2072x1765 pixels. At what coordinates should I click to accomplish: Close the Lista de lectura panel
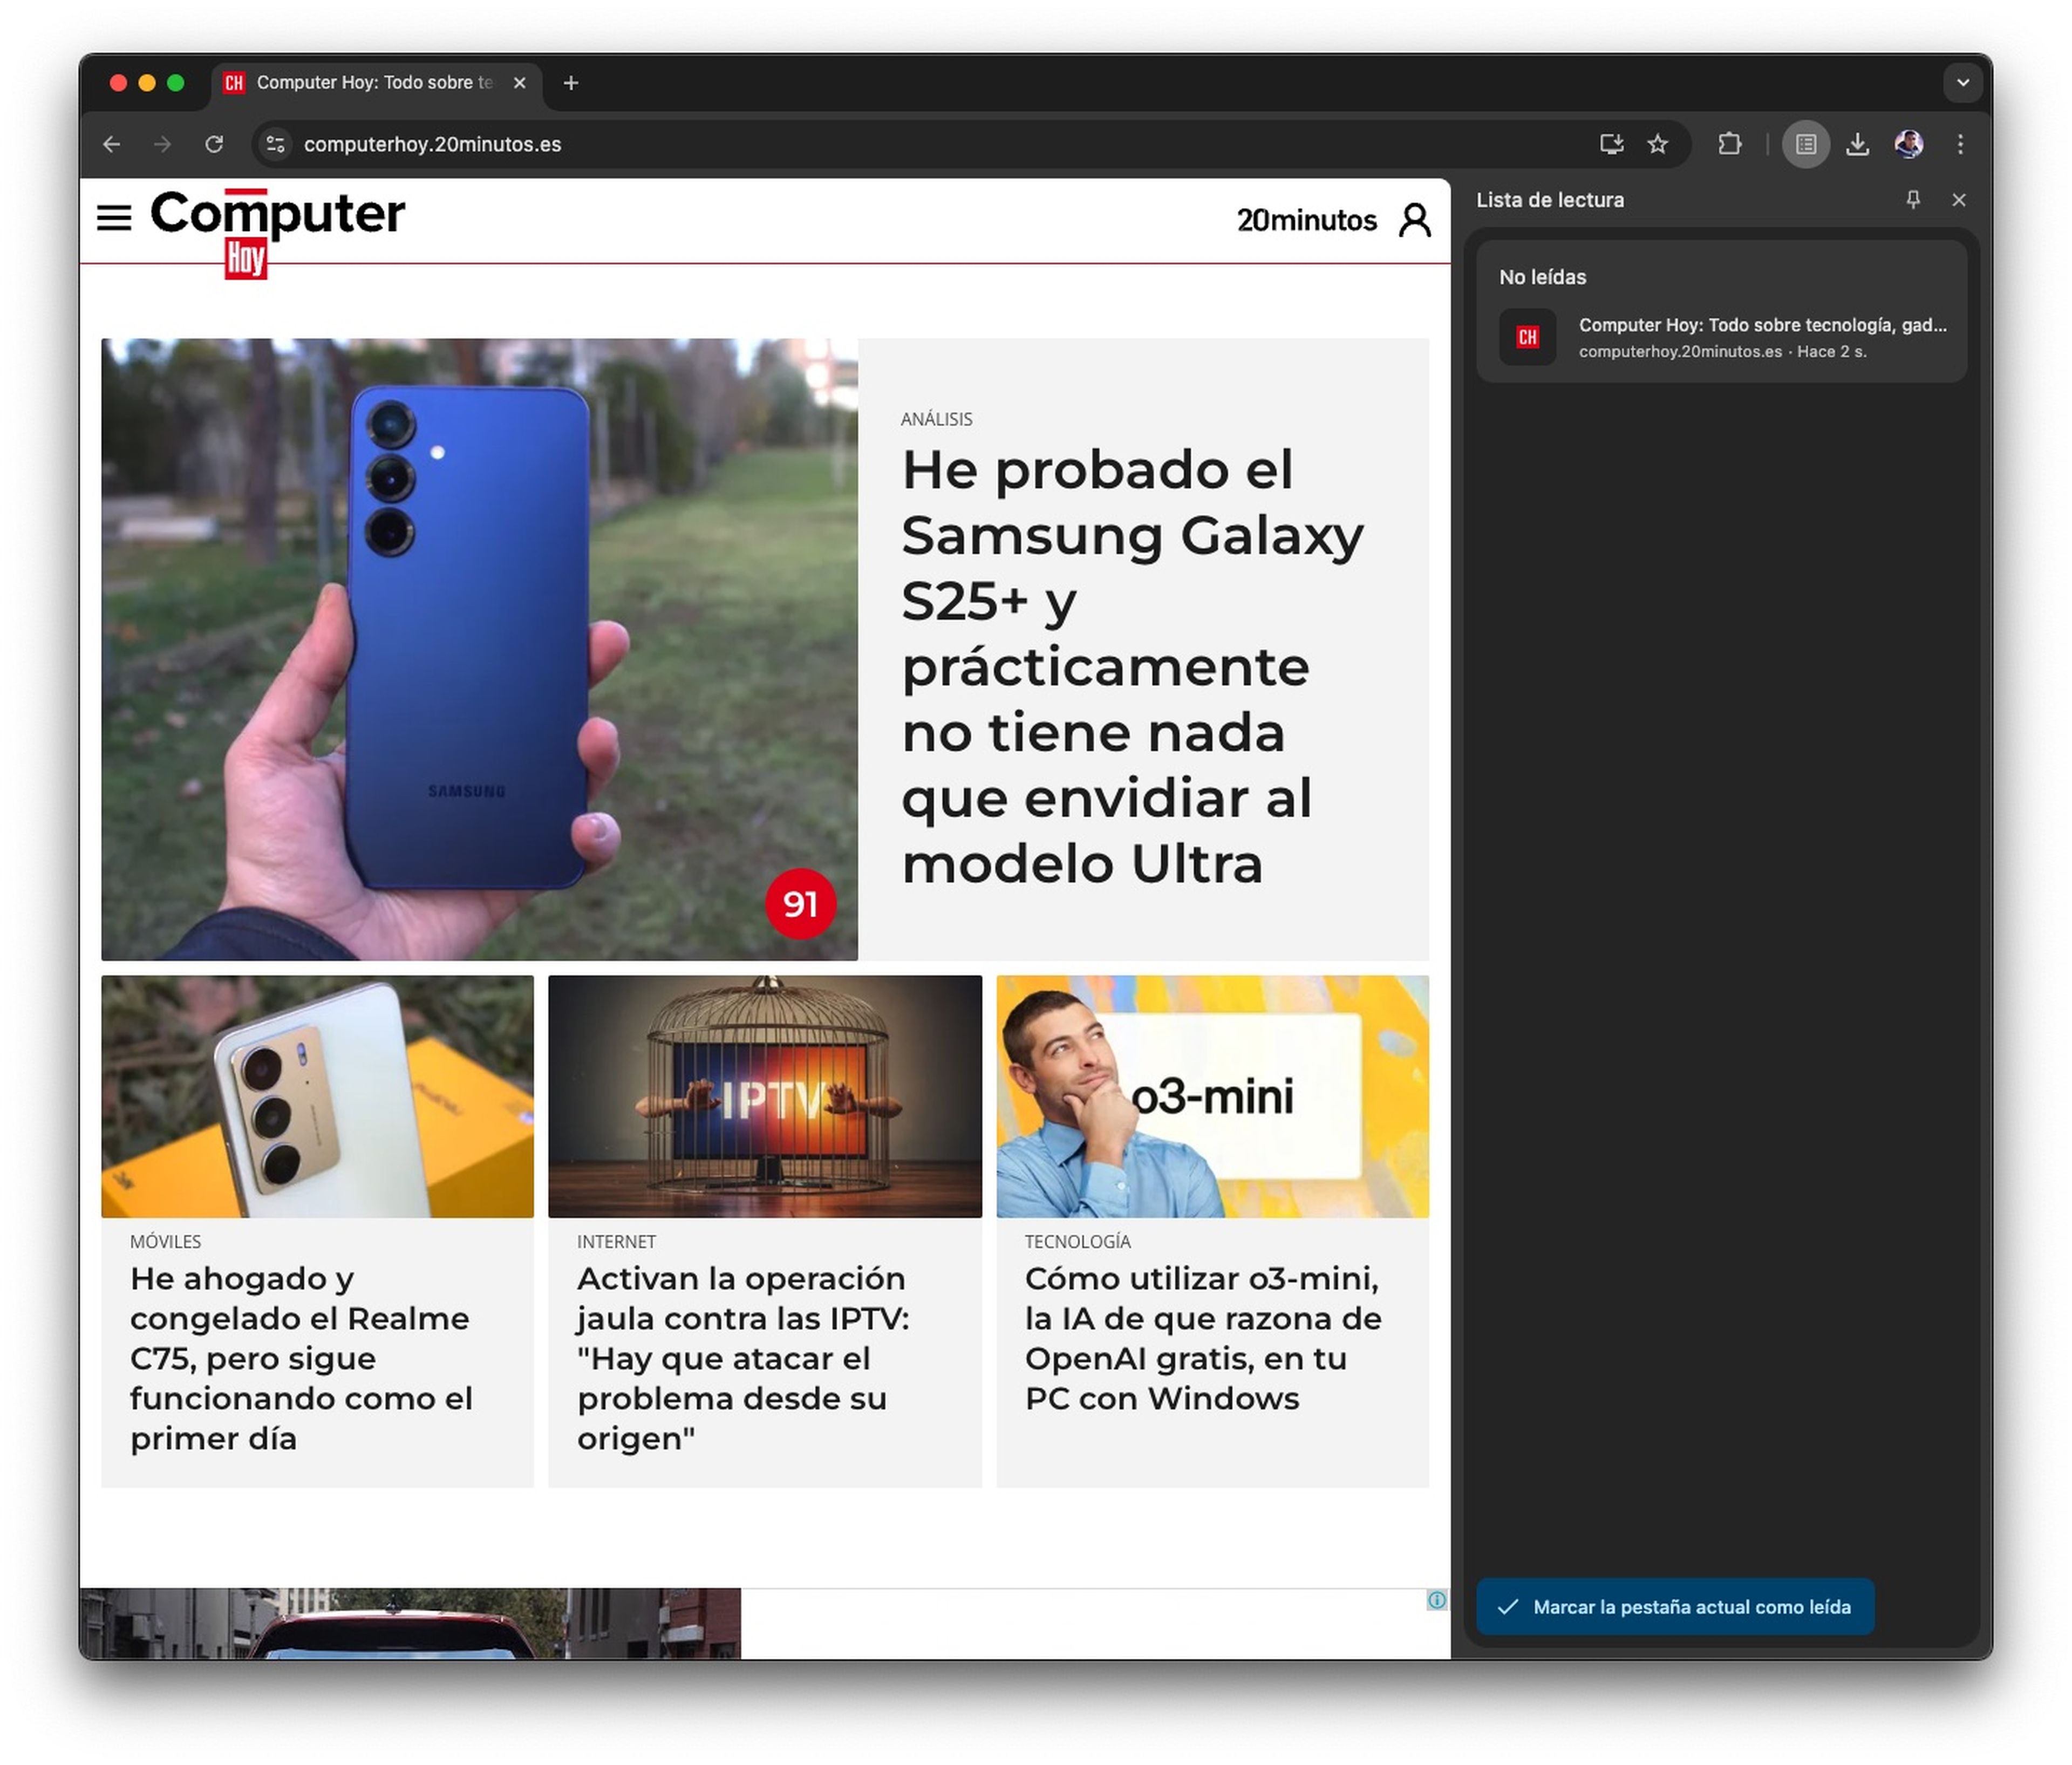coord(1959,200)
